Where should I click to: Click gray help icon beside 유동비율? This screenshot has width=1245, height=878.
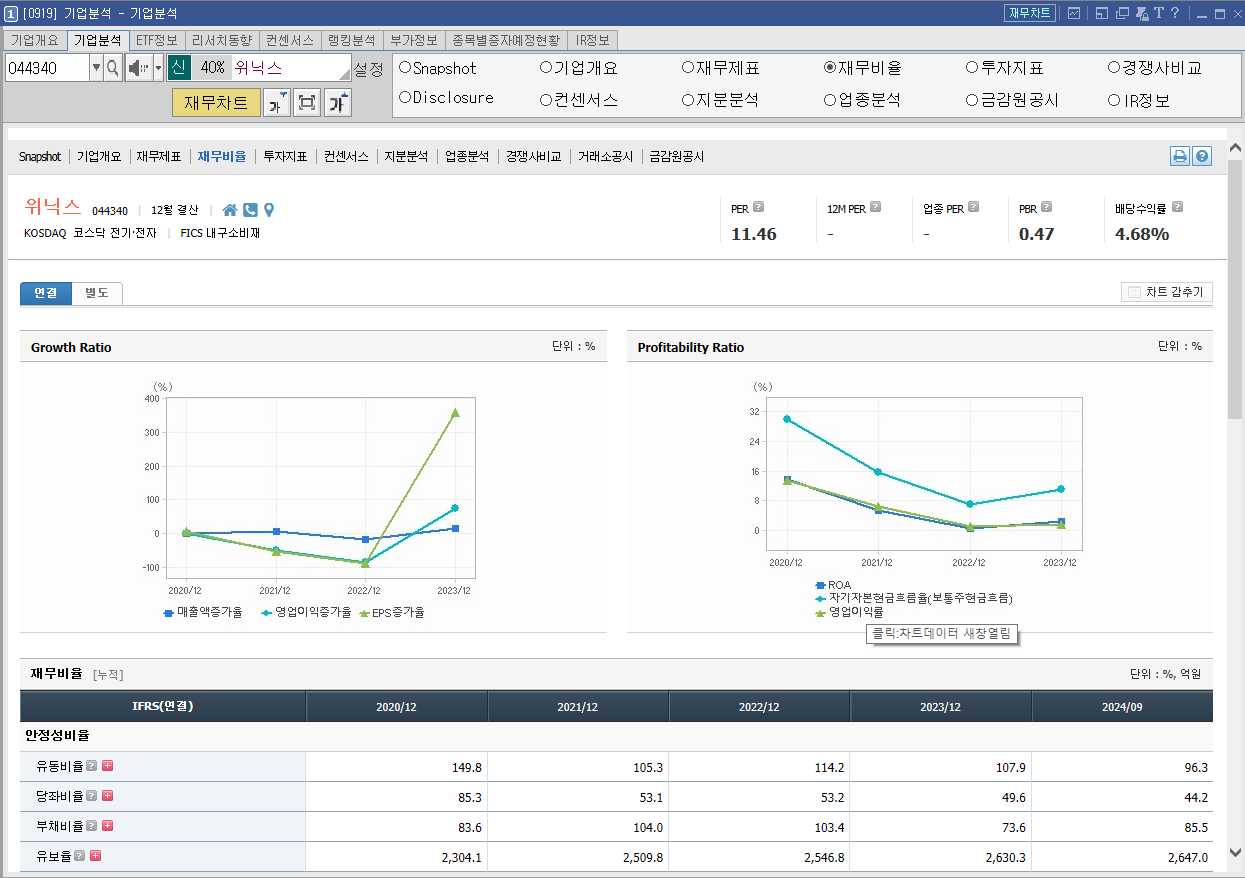(x=91, y=766)
